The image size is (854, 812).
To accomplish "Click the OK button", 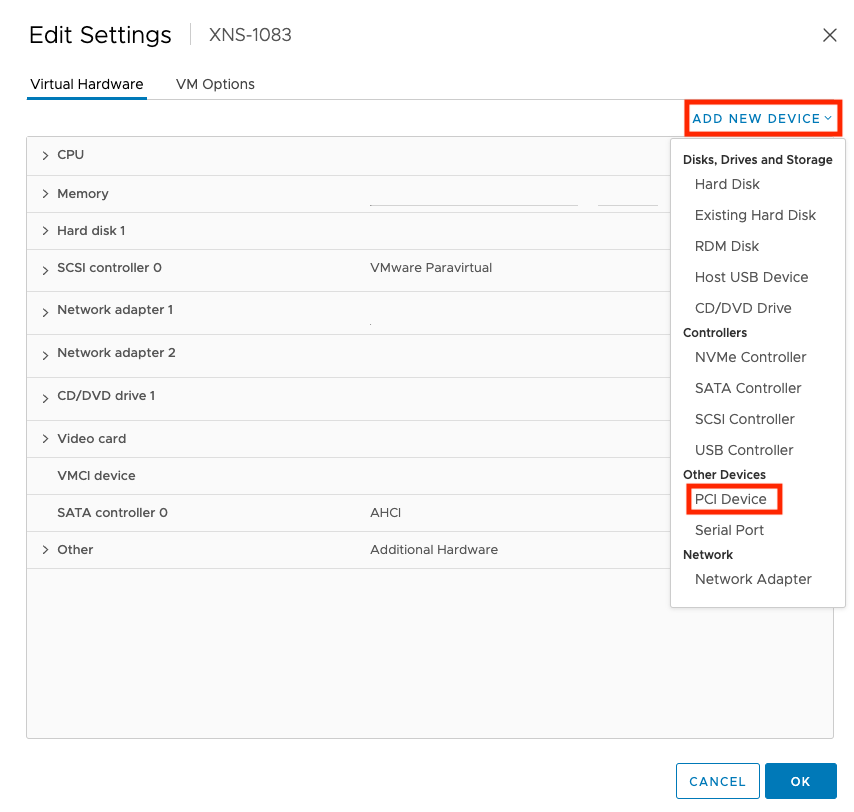I will (x=800, y=781).
